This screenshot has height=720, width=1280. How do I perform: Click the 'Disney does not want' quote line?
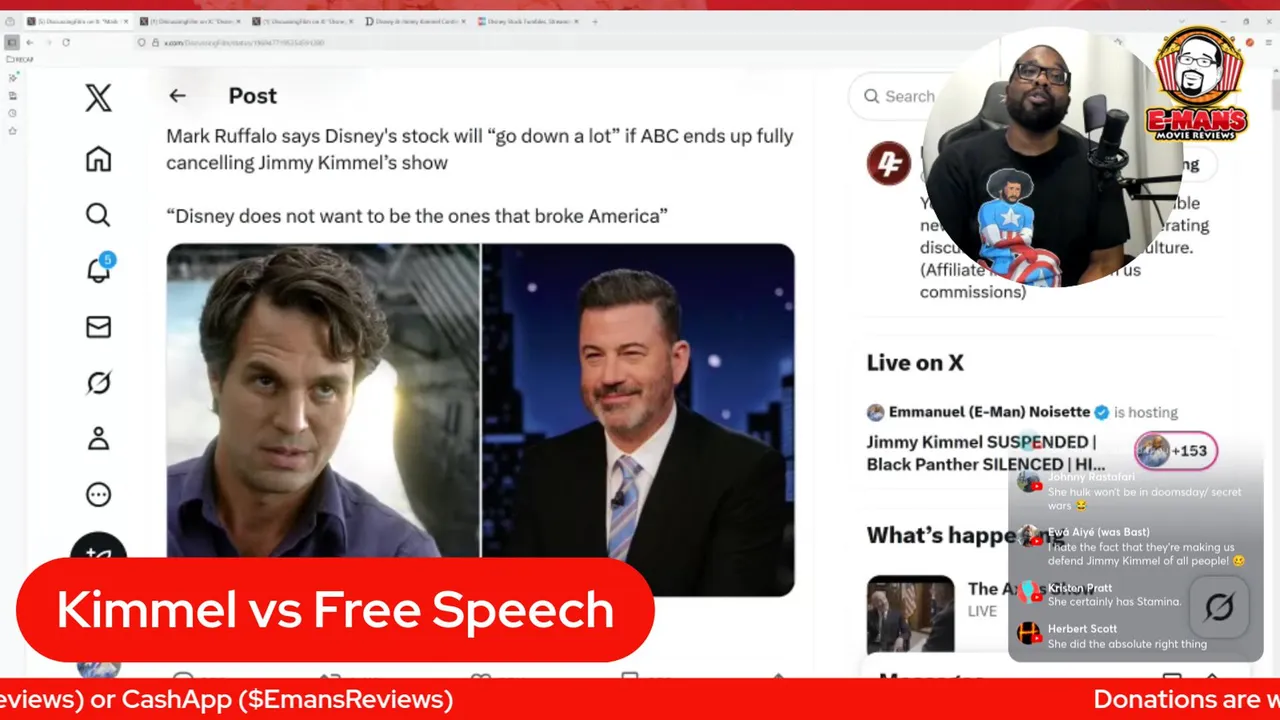click(x=417, y=216)
